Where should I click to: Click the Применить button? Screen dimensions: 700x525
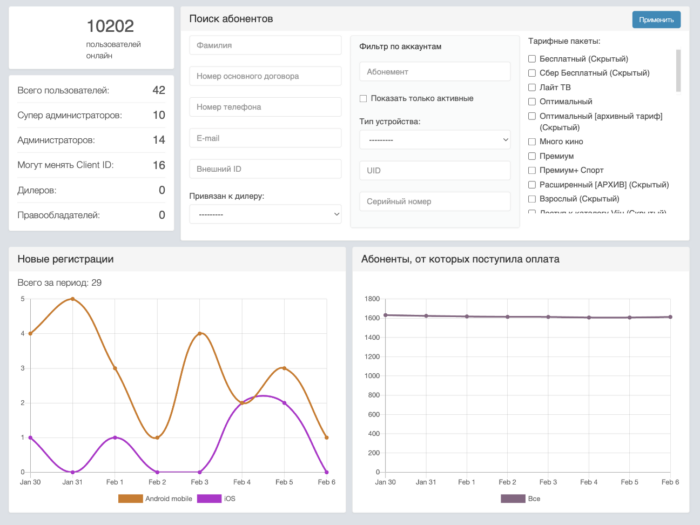[x=656, y=19]
